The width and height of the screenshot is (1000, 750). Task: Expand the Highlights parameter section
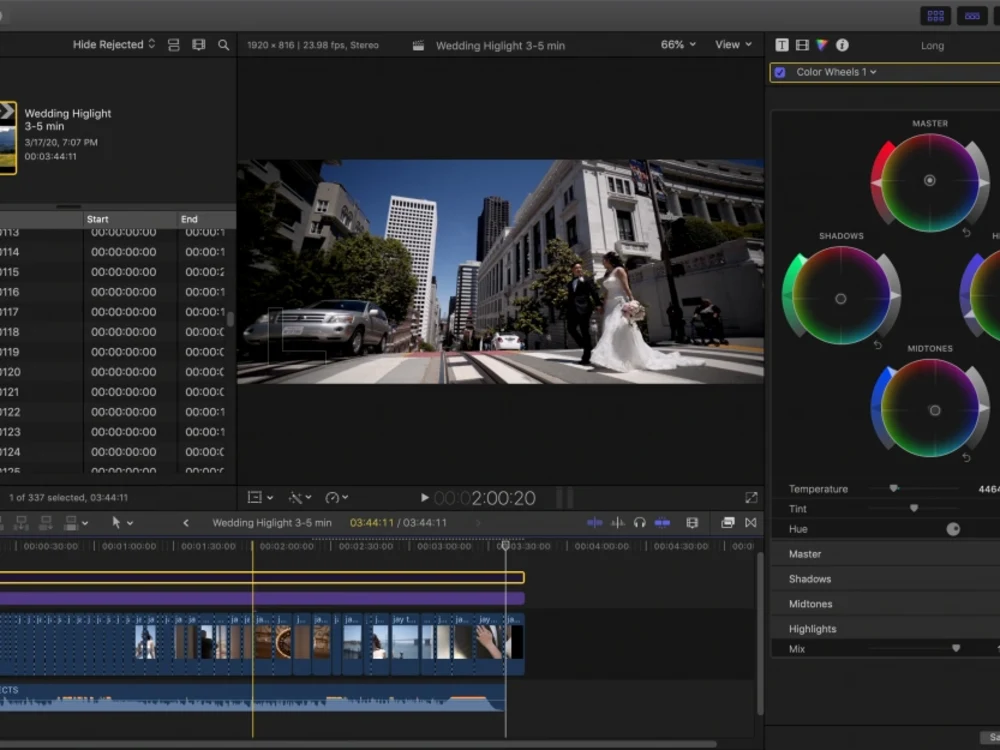pos(885,629)
